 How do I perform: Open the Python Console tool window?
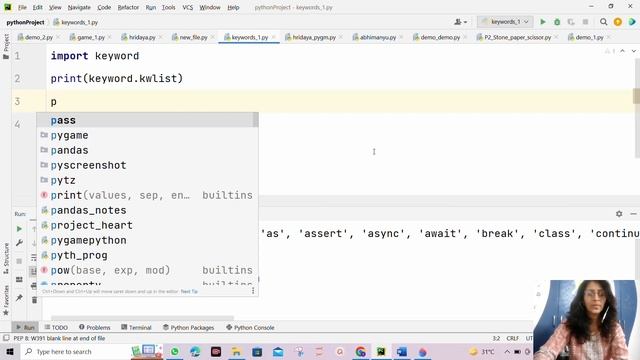[x=250, y=327]
